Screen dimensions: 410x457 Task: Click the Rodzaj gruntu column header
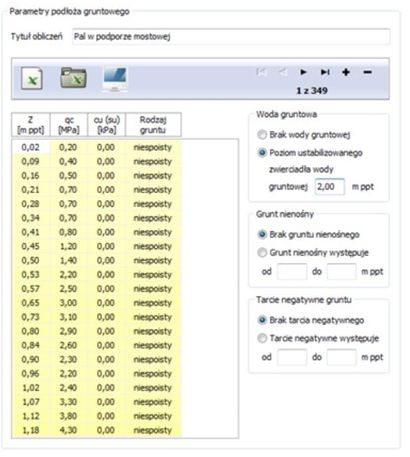tap(153, 125)
